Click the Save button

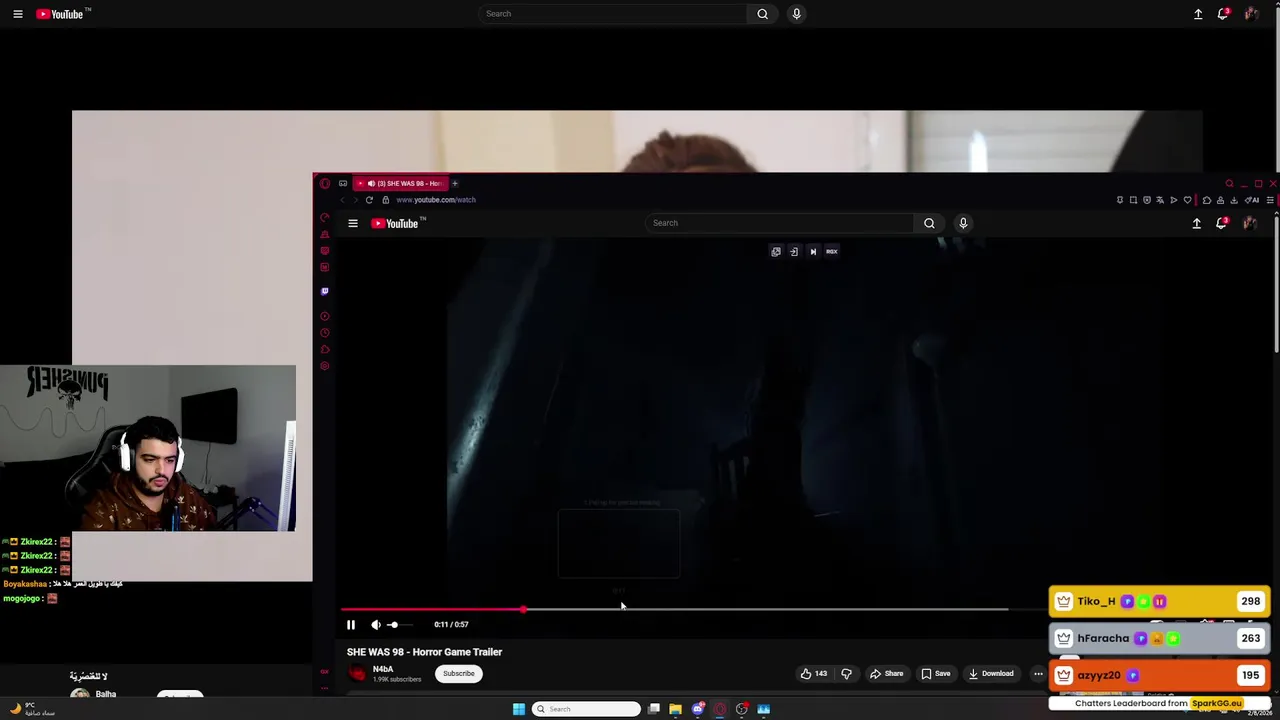[x=935, y=674]
